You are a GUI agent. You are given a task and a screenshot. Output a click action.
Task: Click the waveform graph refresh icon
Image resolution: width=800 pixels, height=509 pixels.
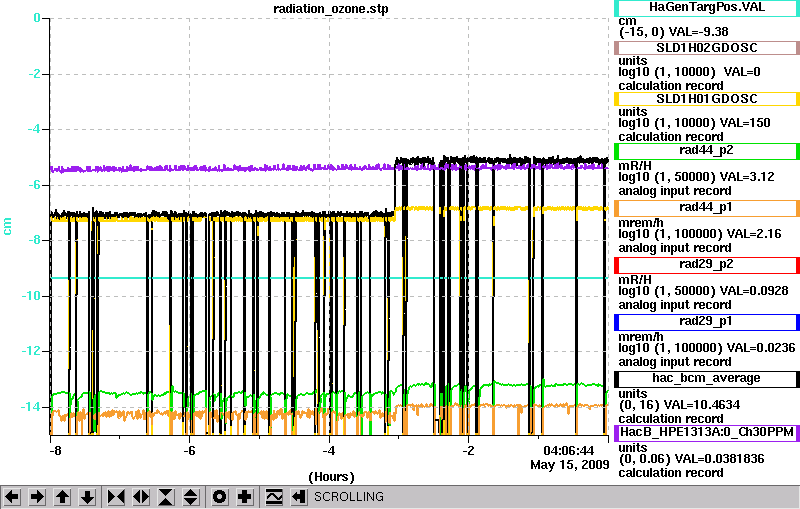tap(274, 497)
